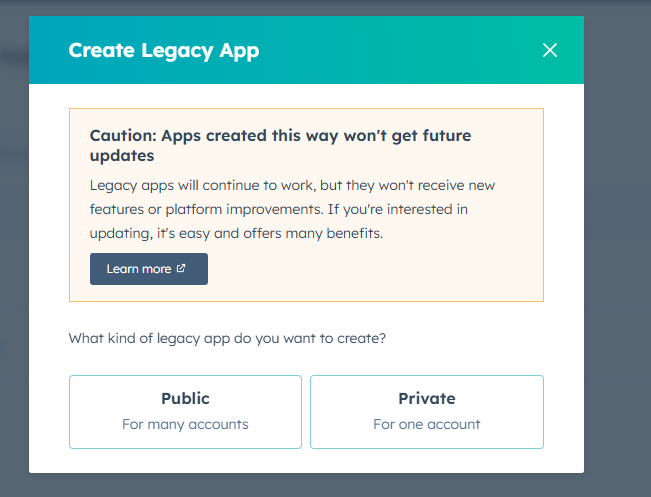Choose the Private legacy app option
The height and width of the screenshot is (497, 651).
pos(427,411)
